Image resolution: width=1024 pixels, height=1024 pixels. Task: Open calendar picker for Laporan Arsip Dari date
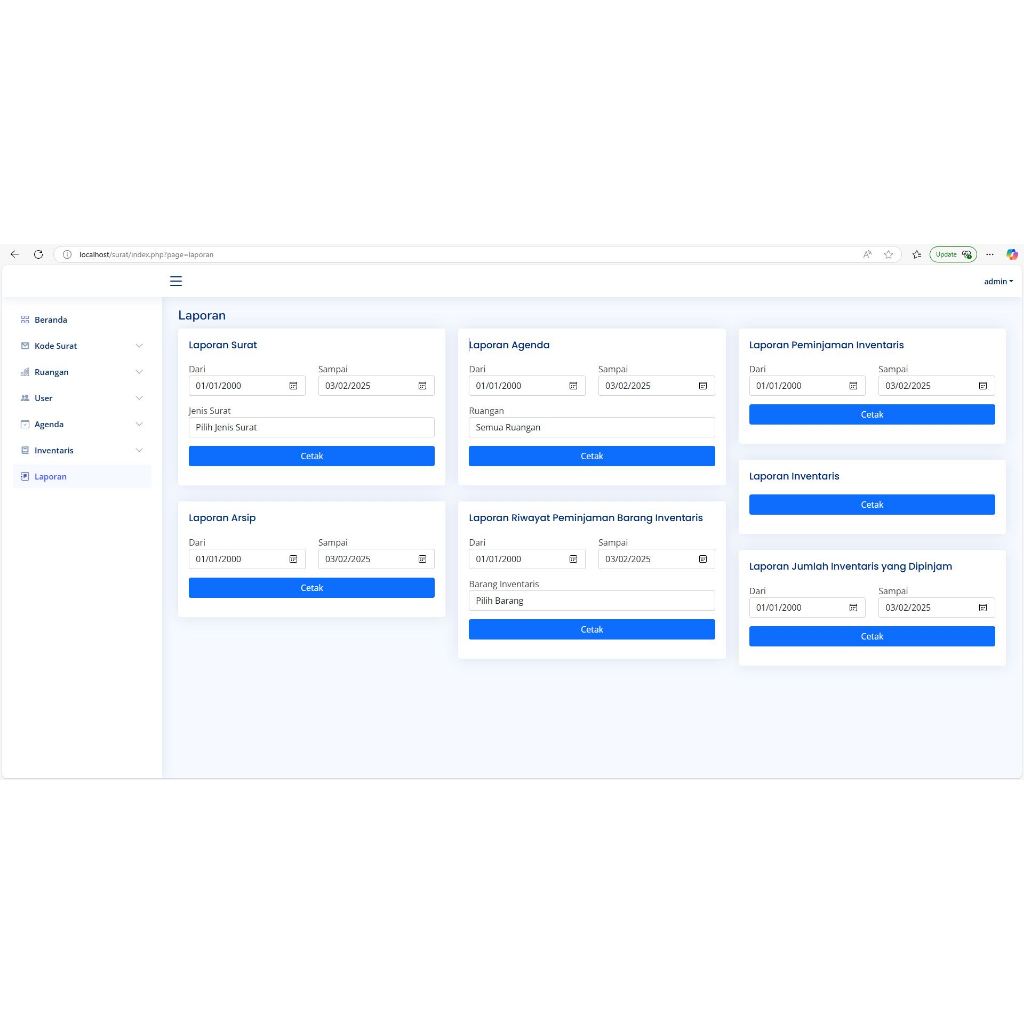click(x=293, y=559)
